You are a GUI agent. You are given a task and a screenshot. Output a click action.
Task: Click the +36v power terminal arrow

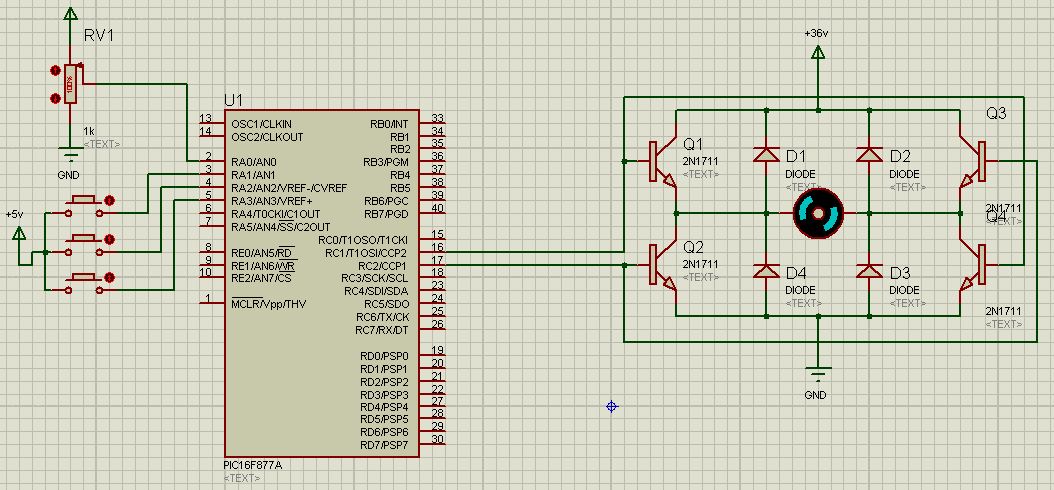(x=818, y=52)
